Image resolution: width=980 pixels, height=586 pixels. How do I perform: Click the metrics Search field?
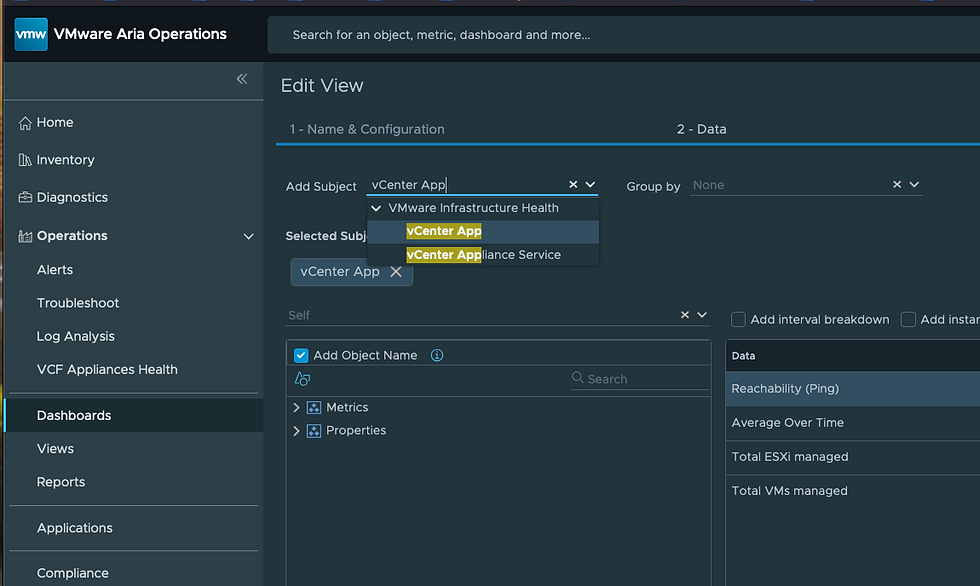pyautogui.click(x=640, y=379)
